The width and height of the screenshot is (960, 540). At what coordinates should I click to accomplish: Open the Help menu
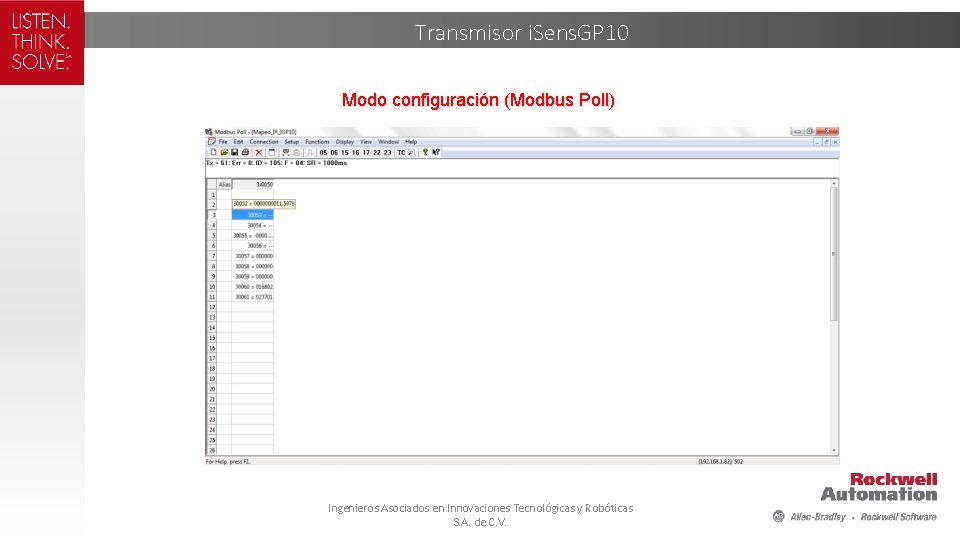pos(411,141)
